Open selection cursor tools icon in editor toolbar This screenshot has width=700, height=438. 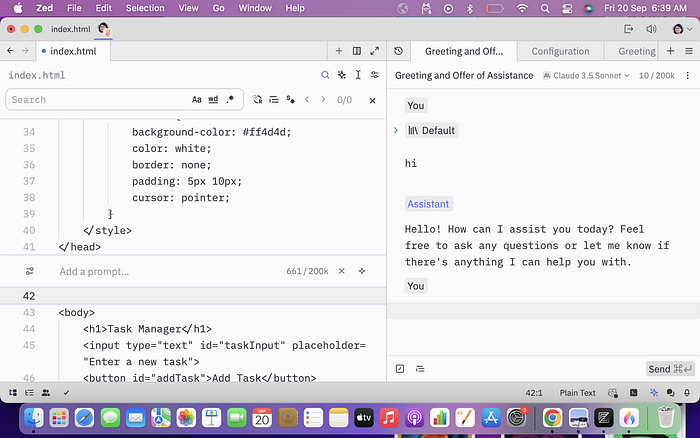click(x=358, y=75)
